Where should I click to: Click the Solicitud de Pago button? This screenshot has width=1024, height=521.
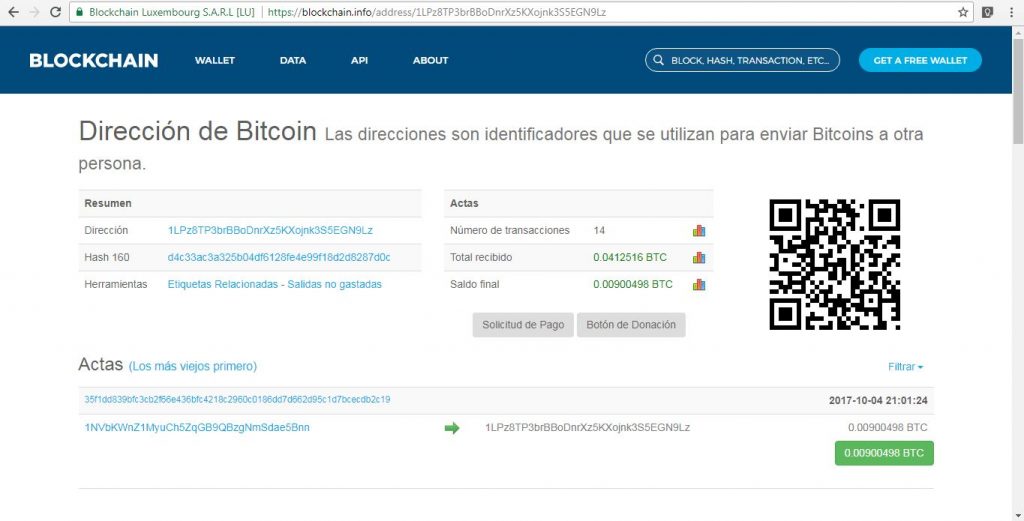(523, 325)
